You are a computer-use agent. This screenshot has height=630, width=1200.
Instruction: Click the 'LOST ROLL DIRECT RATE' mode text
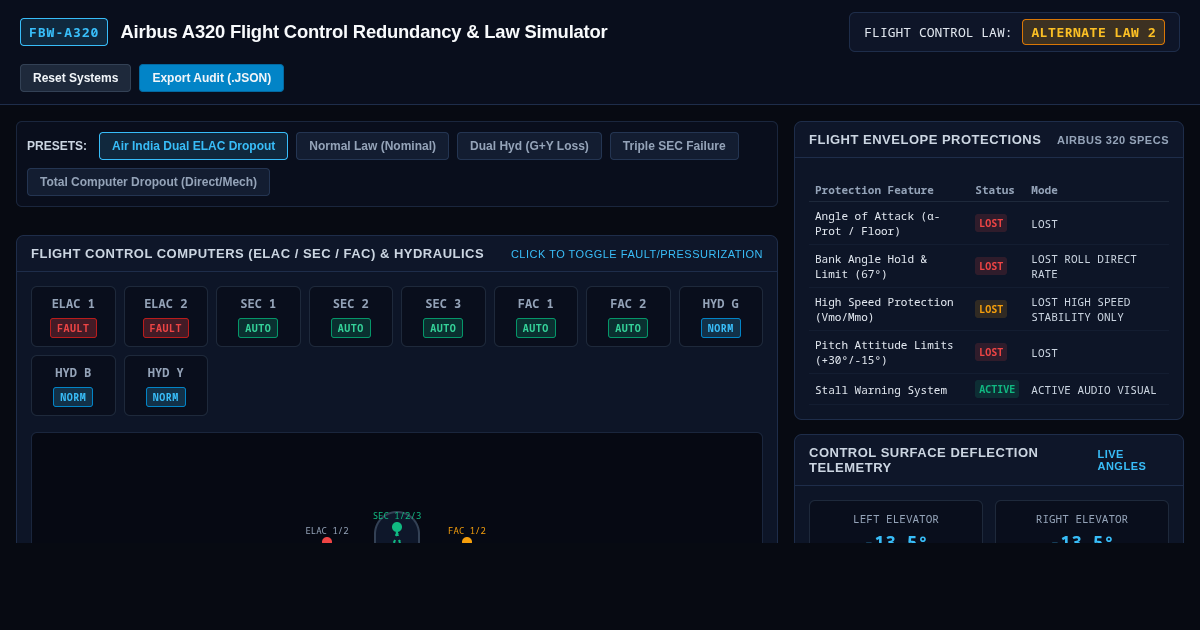tap(1084, 266)
